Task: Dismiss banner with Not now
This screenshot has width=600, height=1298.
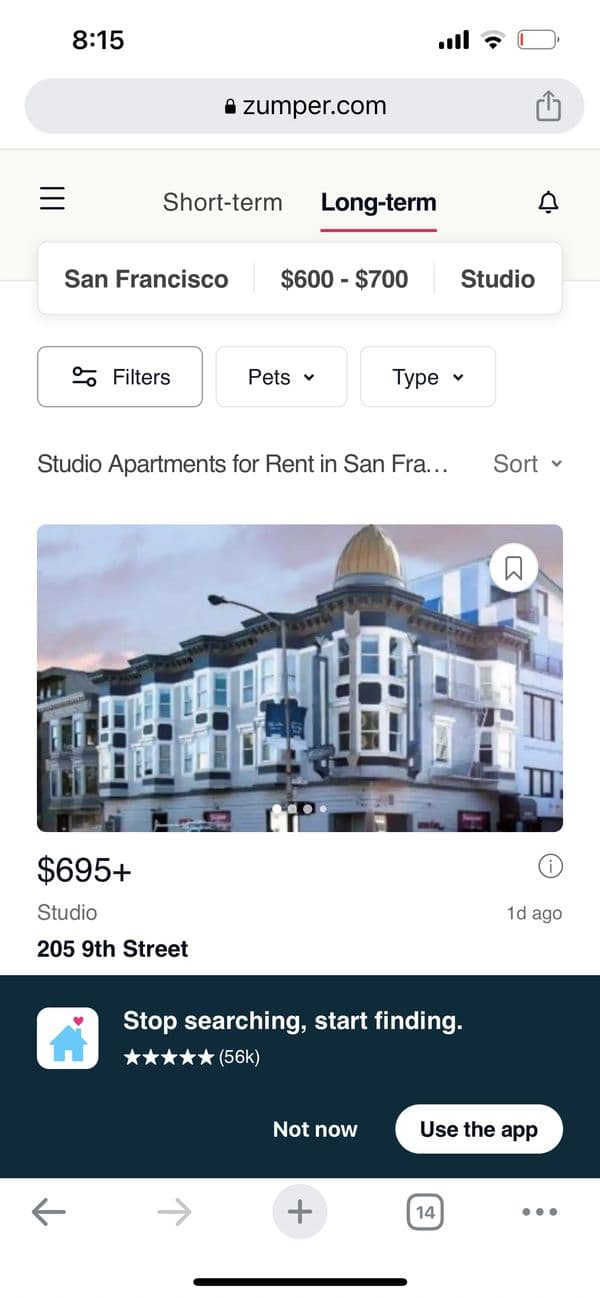Action: tap(315, 1129)
